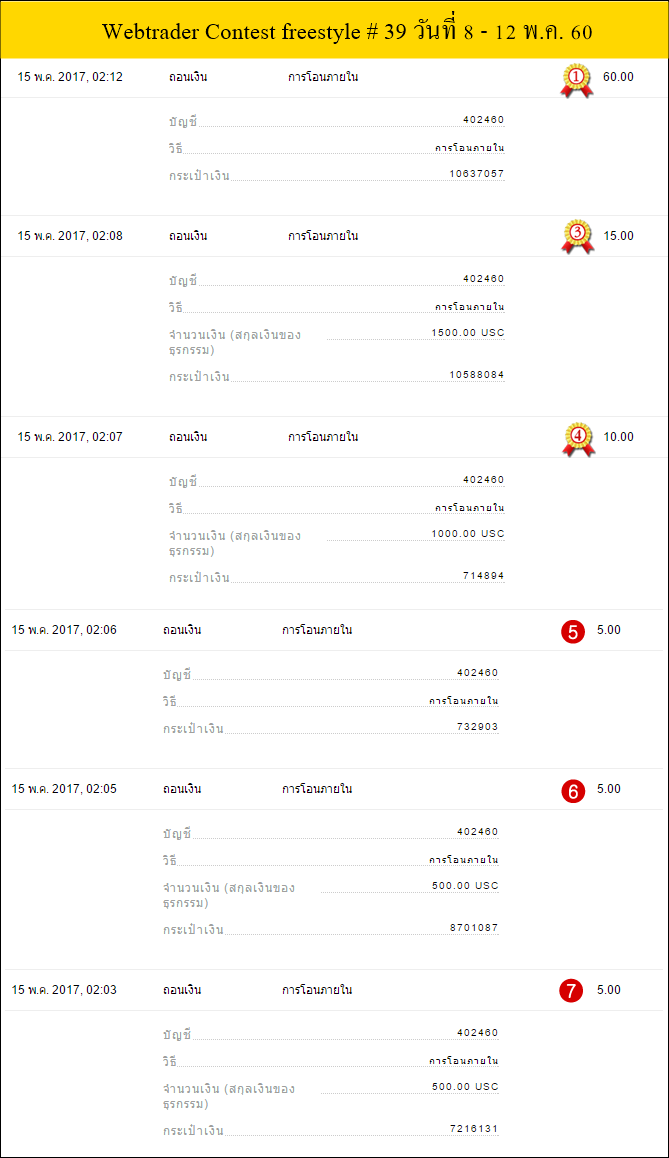
Task: Select the 1500.00 USC amount value
Action: pyautogui.click(x=468, y=333)
